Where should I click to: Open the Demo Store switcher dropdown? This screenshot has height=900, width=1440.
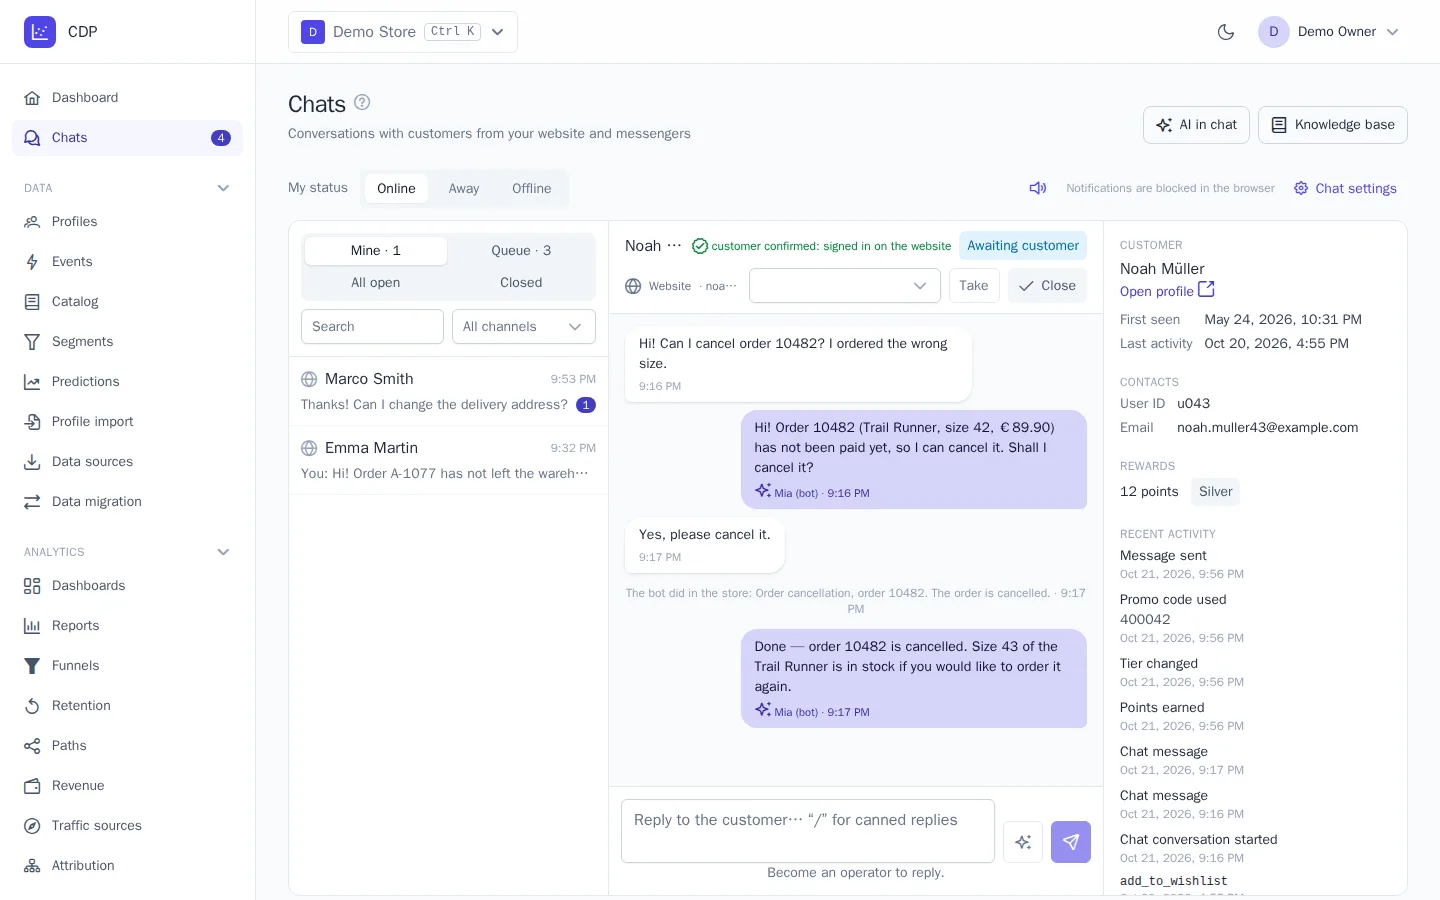403,32
